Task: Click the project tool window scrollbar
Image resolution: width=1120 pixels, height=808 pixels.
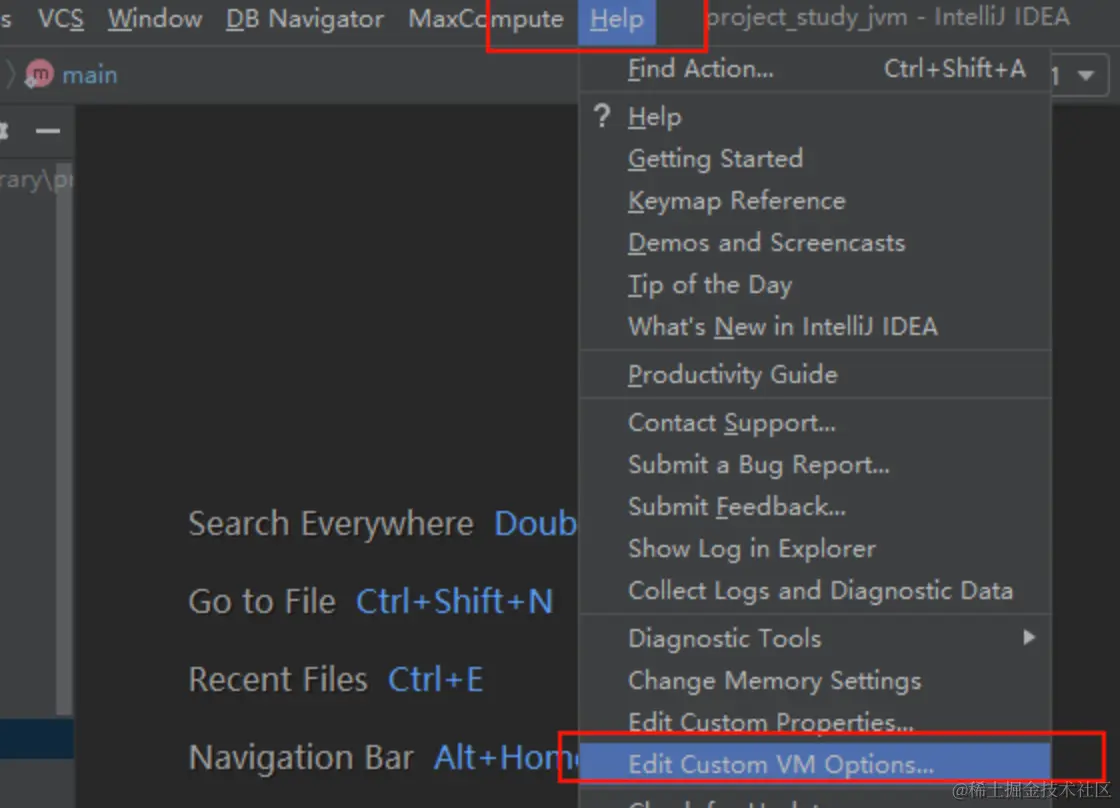Action: (x=64, y=439)
